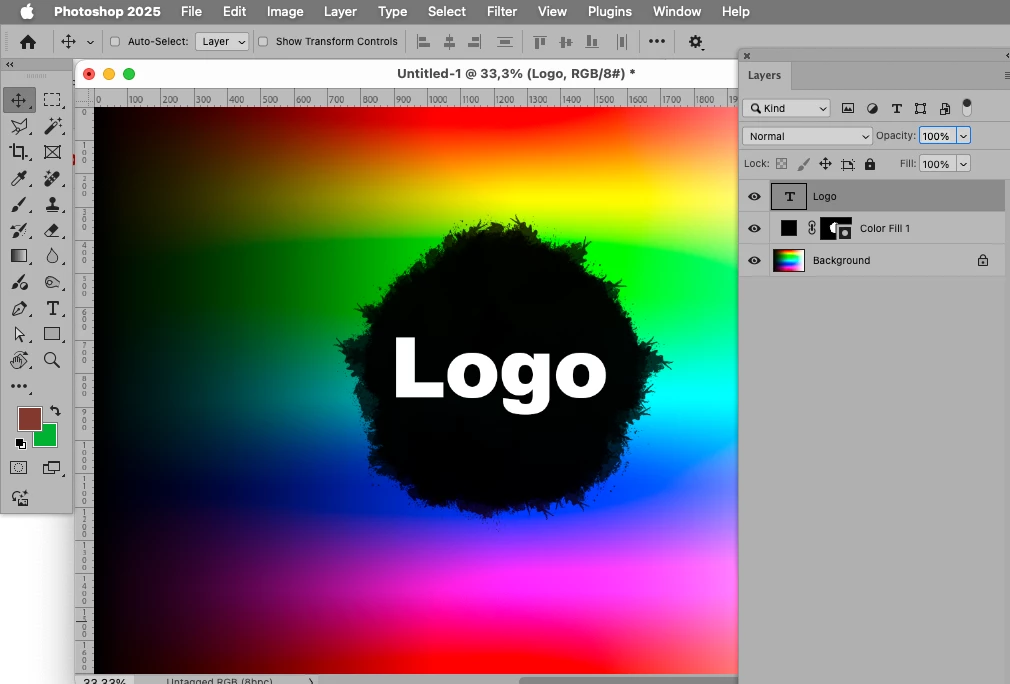This screenshot has height=684, width=1010.
Task: Switch to the Layers tab
Action: tap(764, 75)
